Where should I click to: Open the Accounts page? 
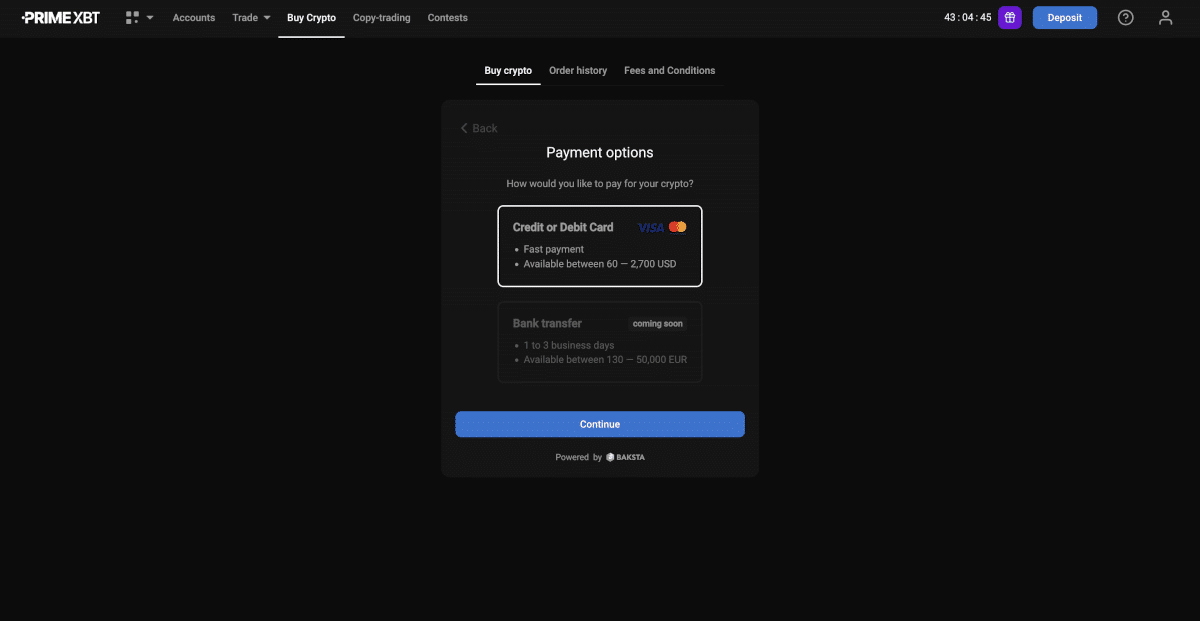point(194,18)
